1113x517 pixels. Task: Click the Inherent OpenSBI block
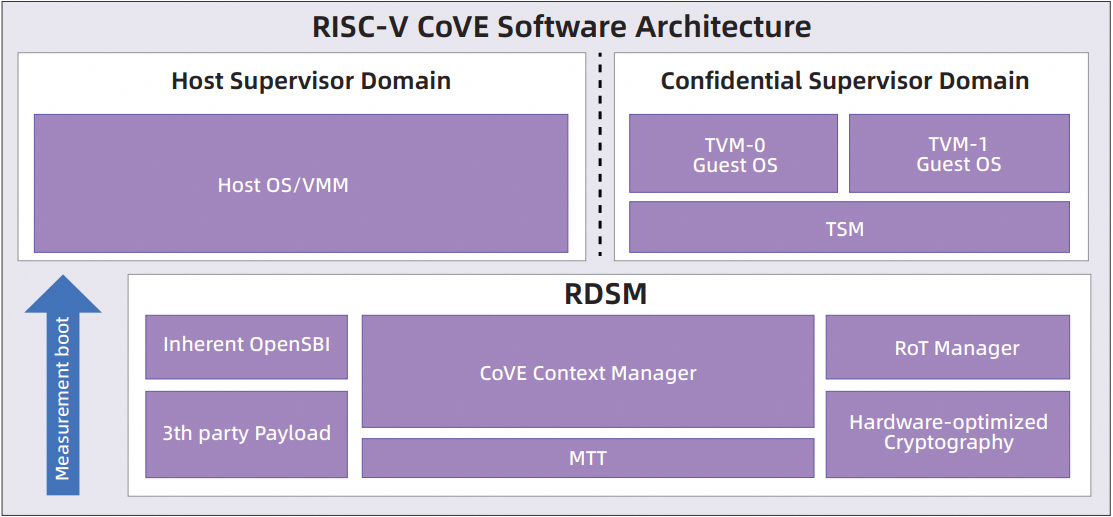[x=246, y=347]
